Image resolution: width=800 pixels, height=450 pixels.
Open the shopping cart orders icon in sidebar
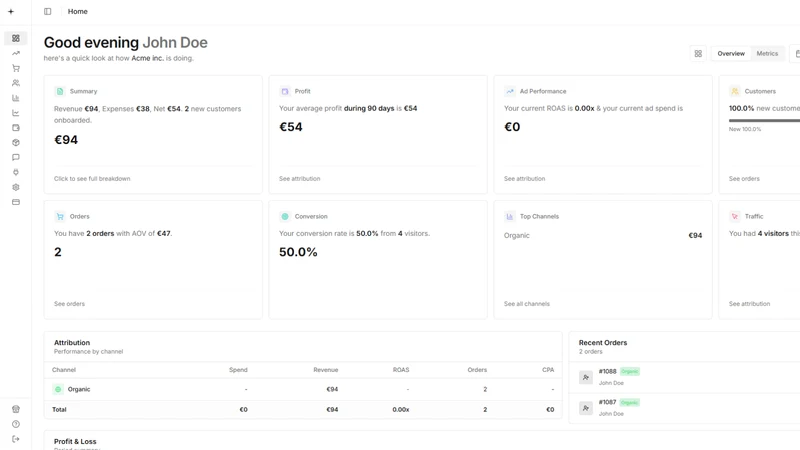[x=16, y=68]
